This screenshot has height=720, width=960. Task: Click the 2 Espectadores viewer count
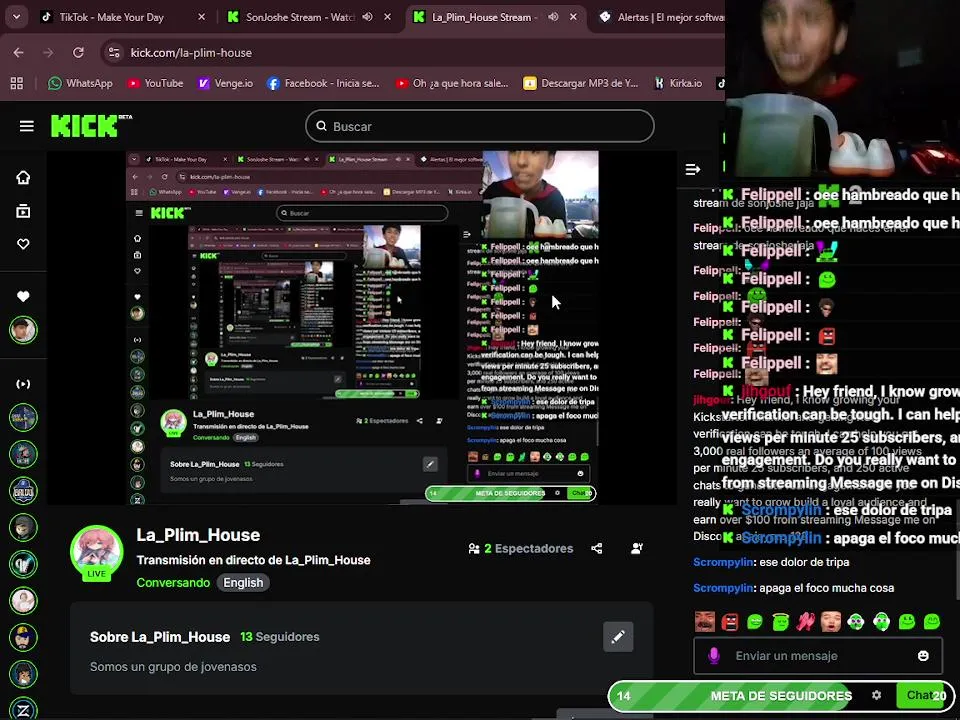click(521, 549)
